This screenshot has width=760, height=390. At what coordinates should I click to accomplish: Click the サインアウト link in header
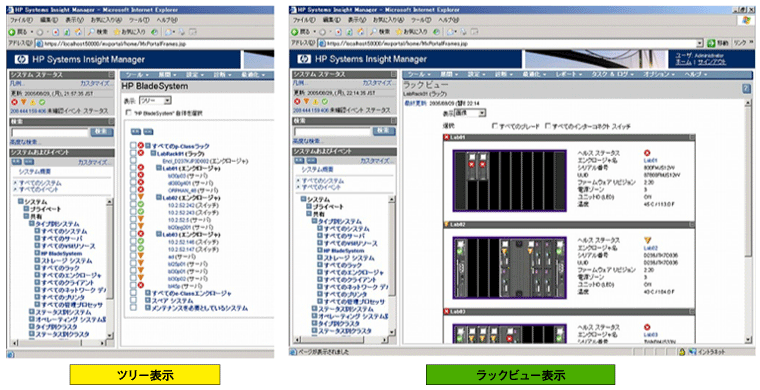712,62
